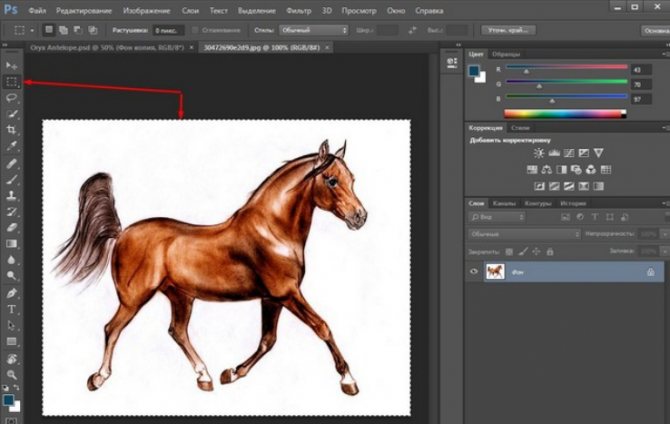Screen dimensions: 670x424
Task: Select the Crop tool
Action: [x=12, y=130]
